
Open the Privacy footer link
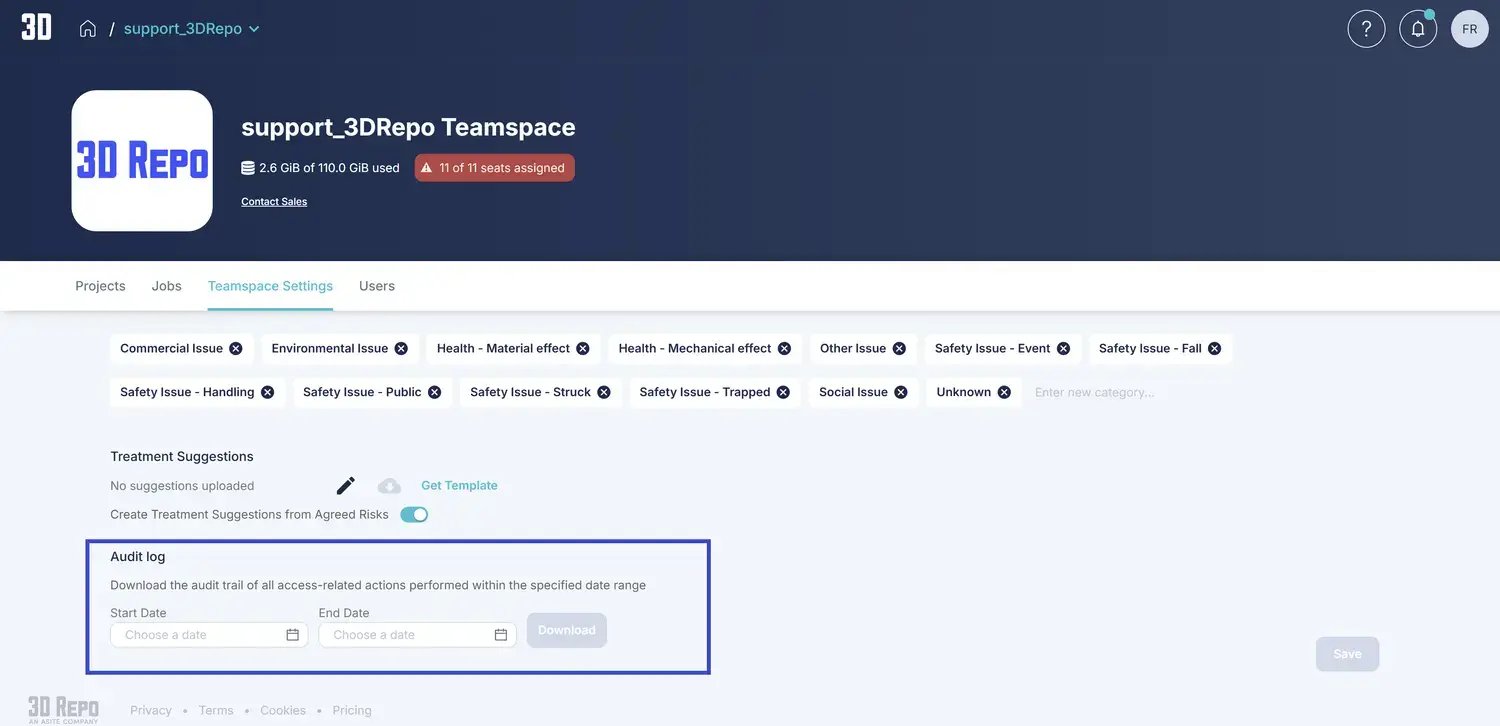(x=151, y=711)
